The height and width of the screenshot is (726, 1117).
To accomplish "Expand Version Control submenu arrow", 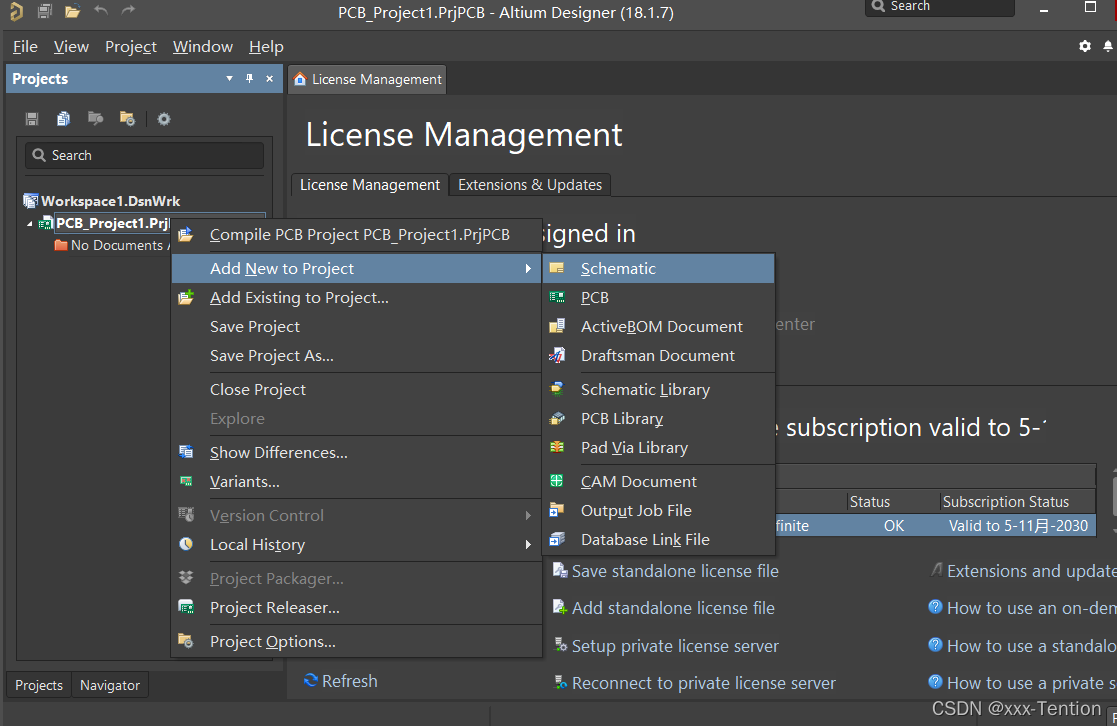I will point(528,515).
